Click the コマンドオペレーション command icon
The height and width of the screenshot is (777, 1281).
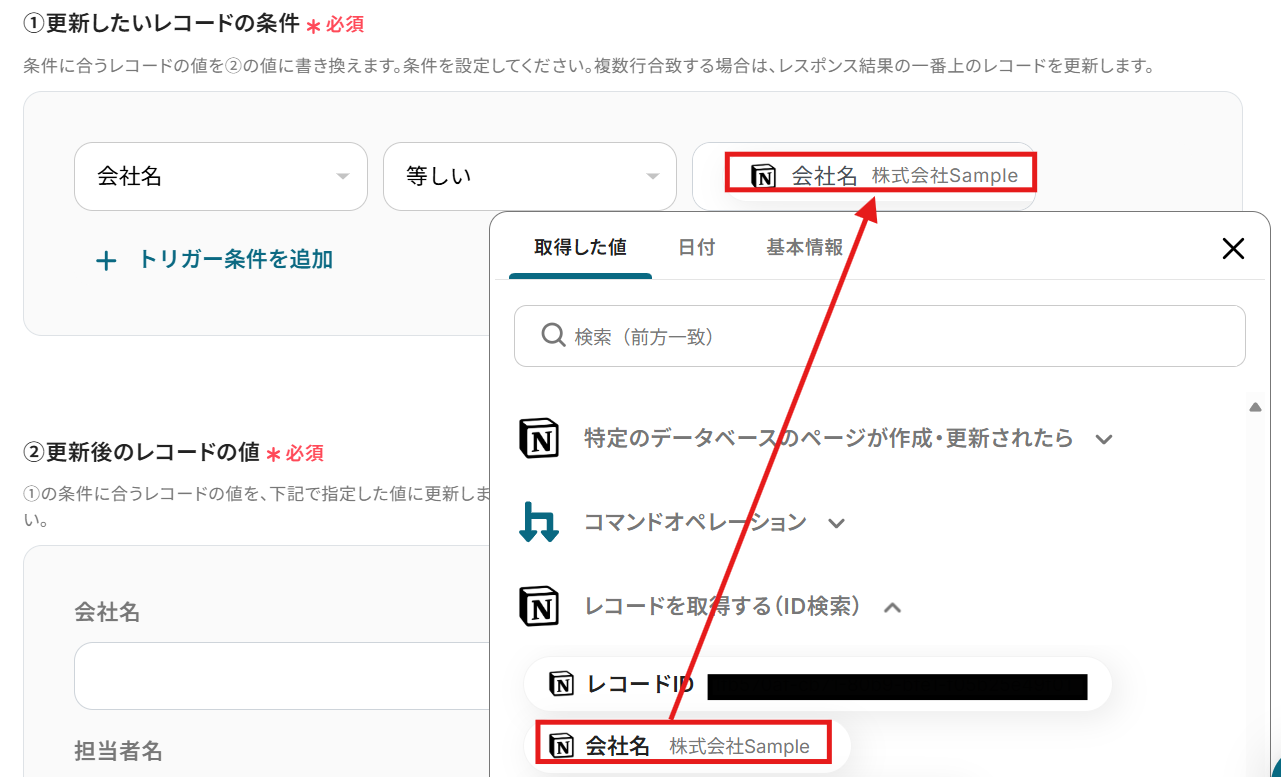click(539, 522)
